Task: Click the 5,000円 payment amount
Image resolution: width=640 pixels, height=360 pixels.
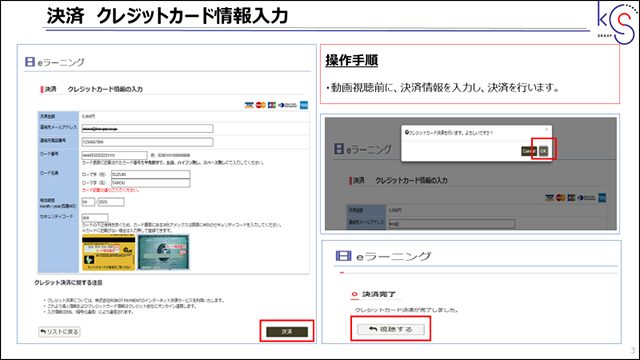Action: click(89, 116)
